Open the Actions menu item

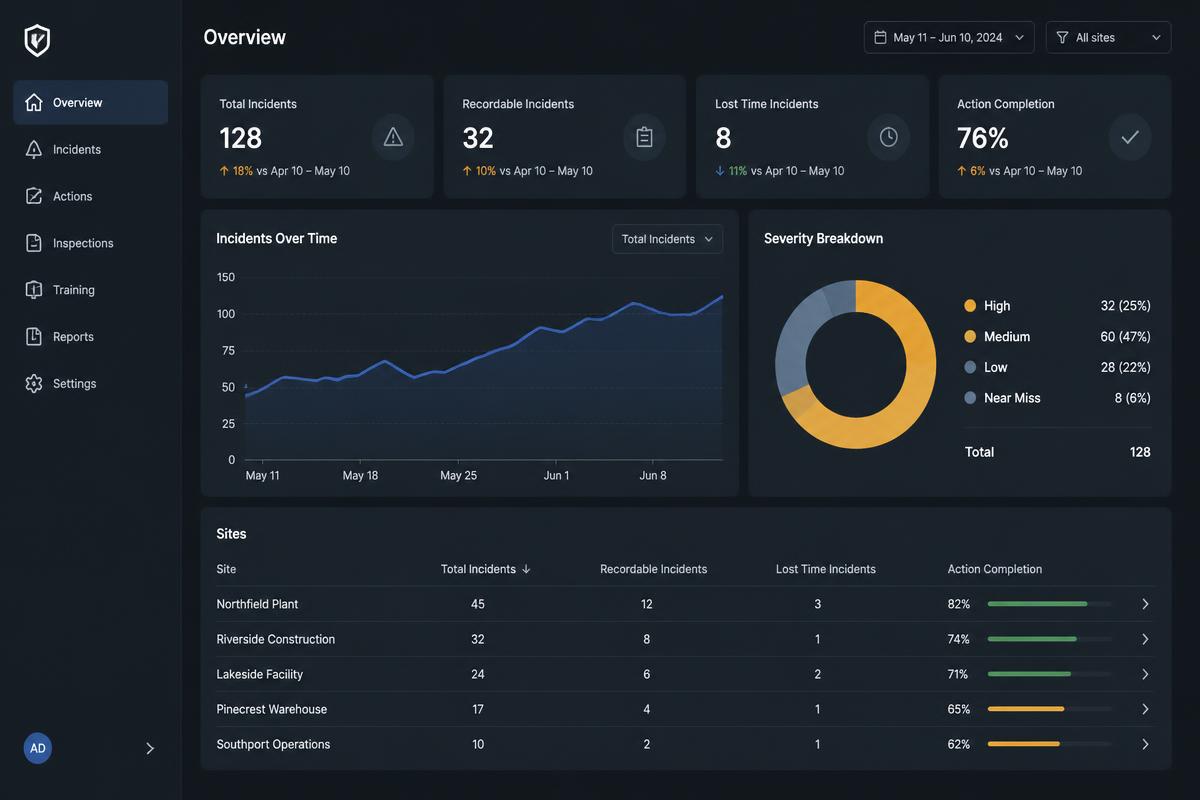tap(90, 196)
